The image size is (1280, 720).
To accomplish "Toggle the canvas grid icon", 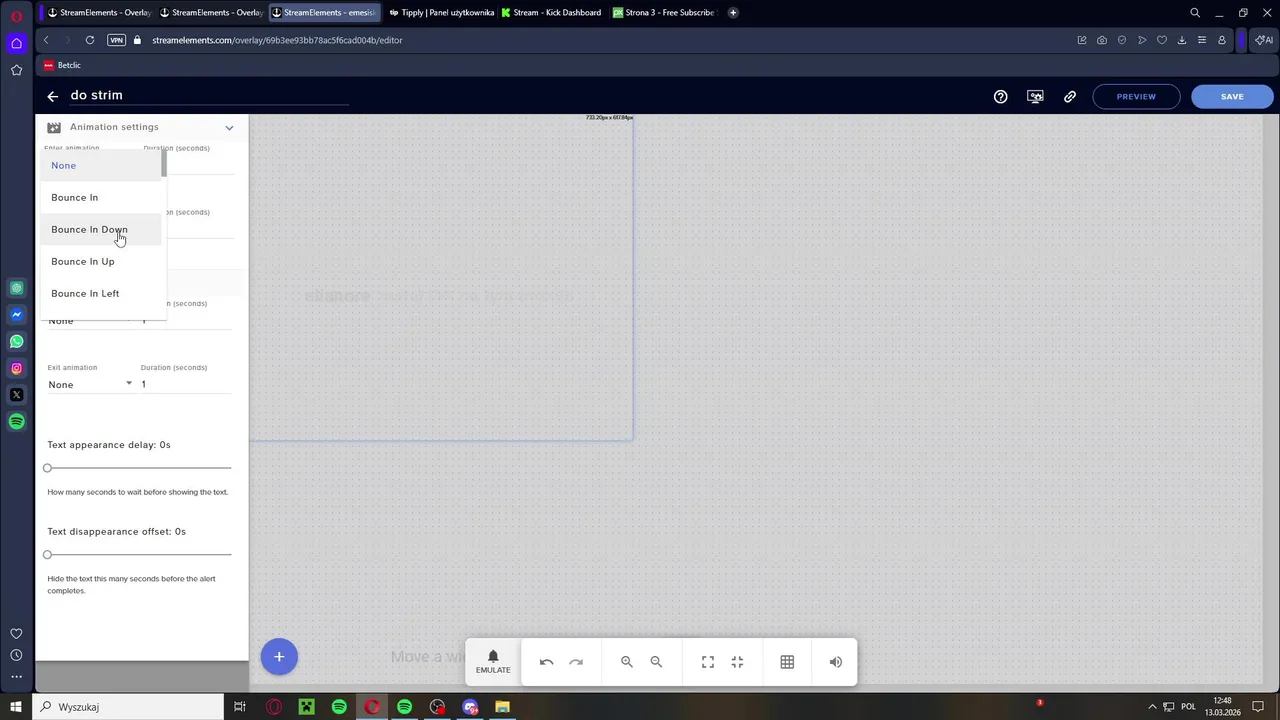I will pyautogui.click(x=787, y=662).
